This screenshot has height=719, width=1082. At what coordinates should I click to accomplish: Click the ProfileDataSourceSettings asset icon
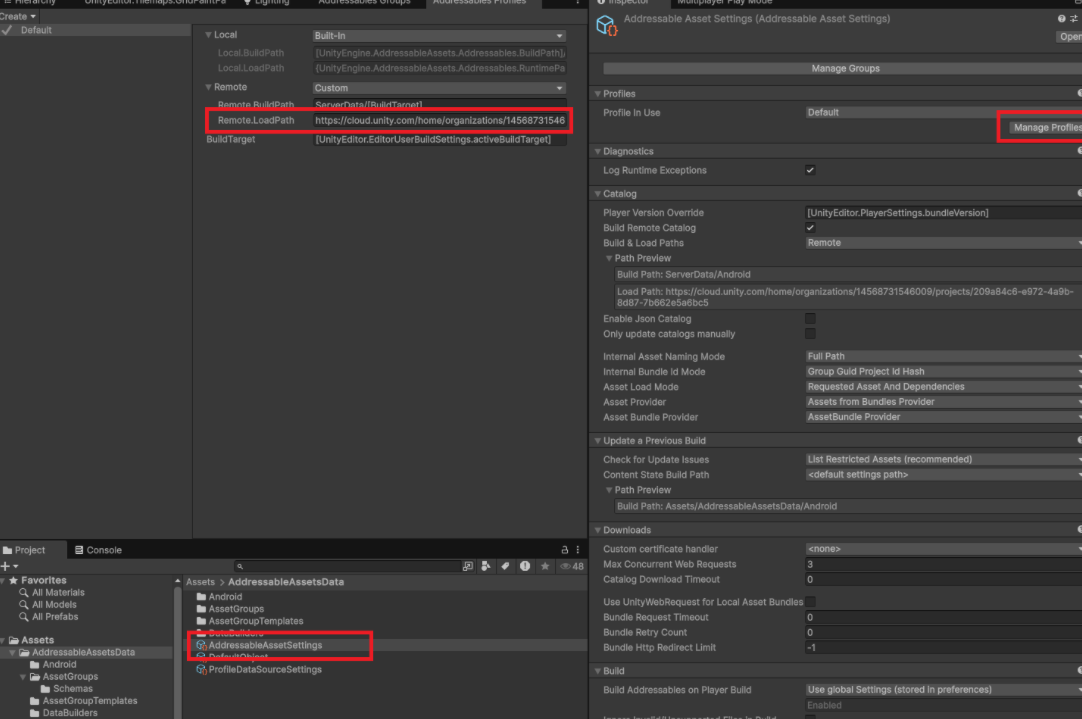[201, 669]
